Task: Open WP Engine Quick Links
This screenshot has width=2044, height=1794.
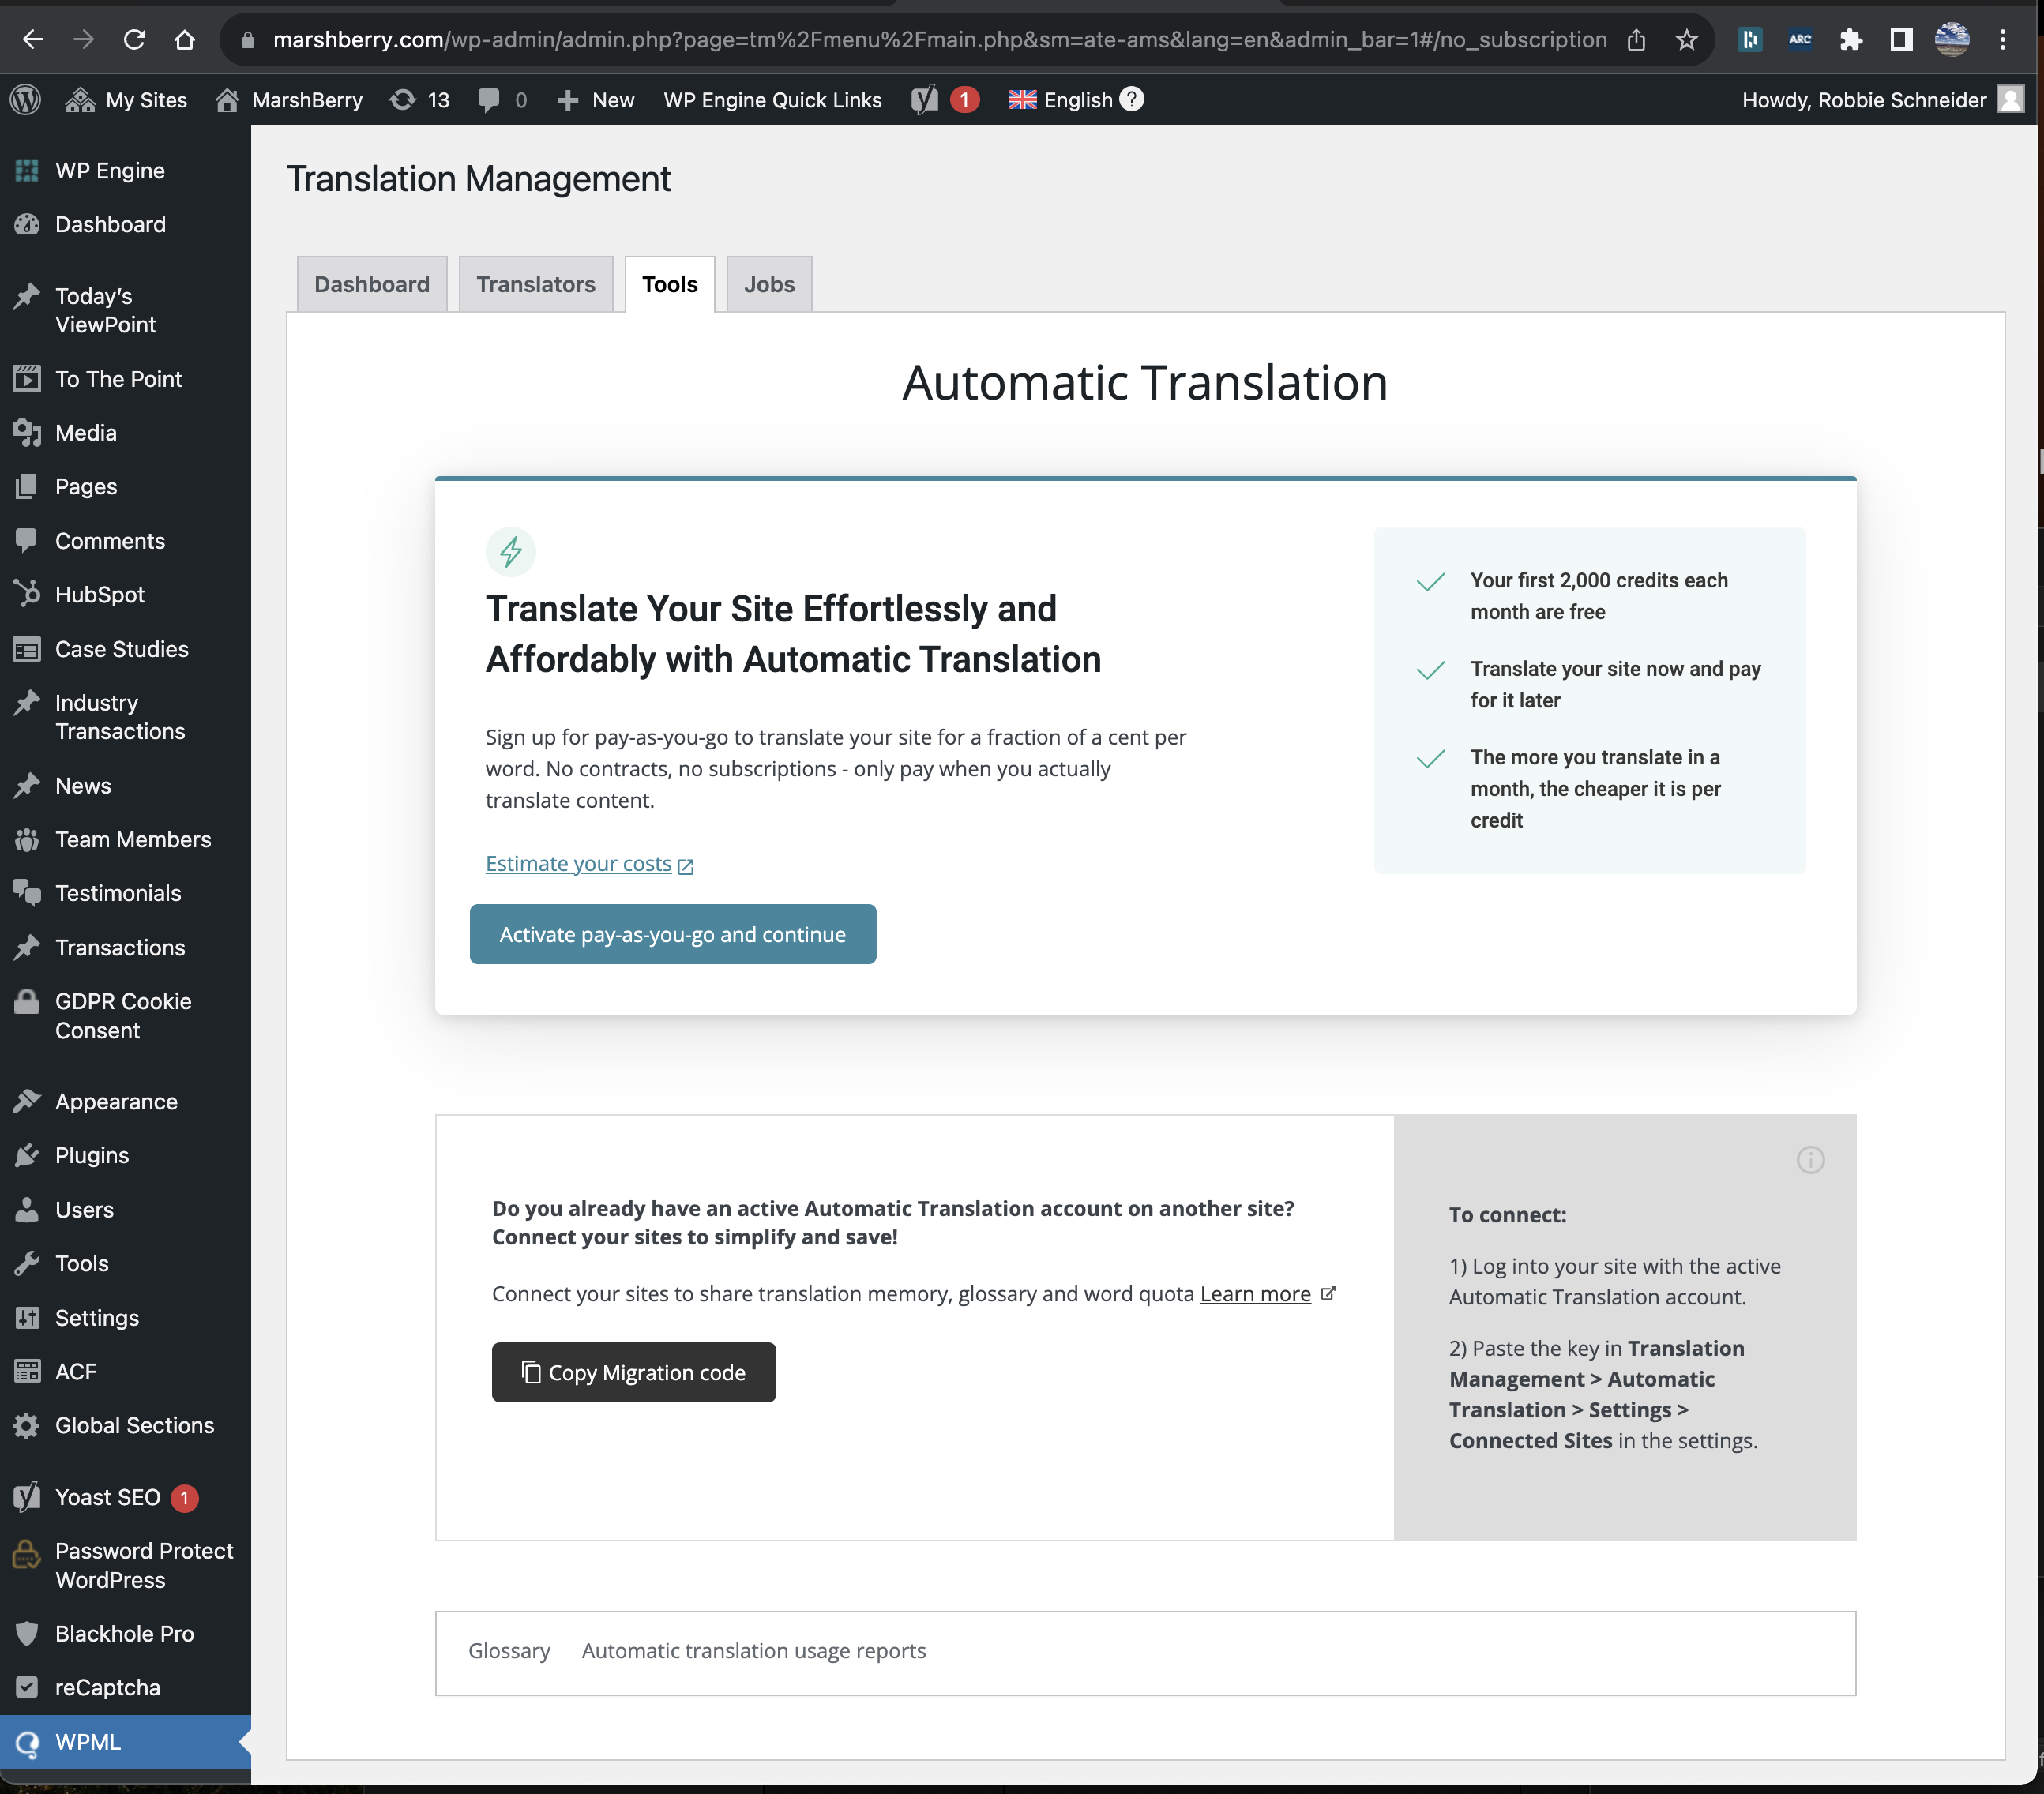Action: [x=773, y=100]
